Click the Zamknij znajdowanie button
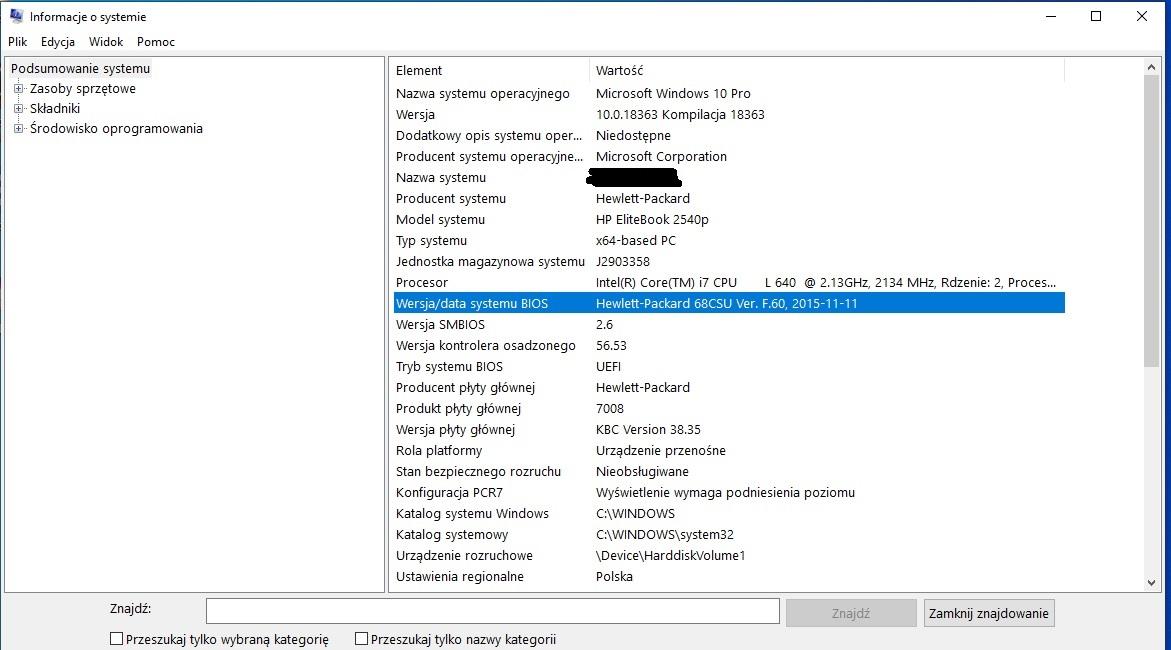The height and width of the screenshot is (650, 1171). coord(988,613)
